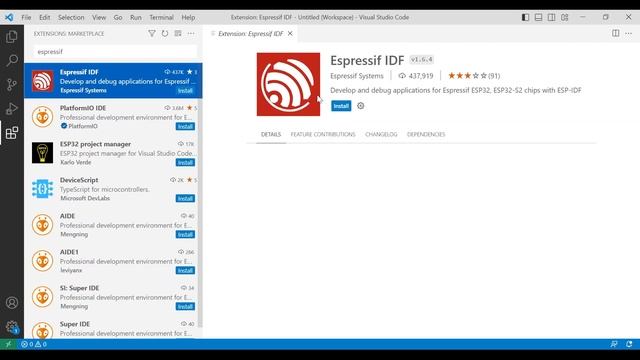The image size is (640, 360).
Task: Open notifications bell in status bar
Action: [x=629, y=344]
